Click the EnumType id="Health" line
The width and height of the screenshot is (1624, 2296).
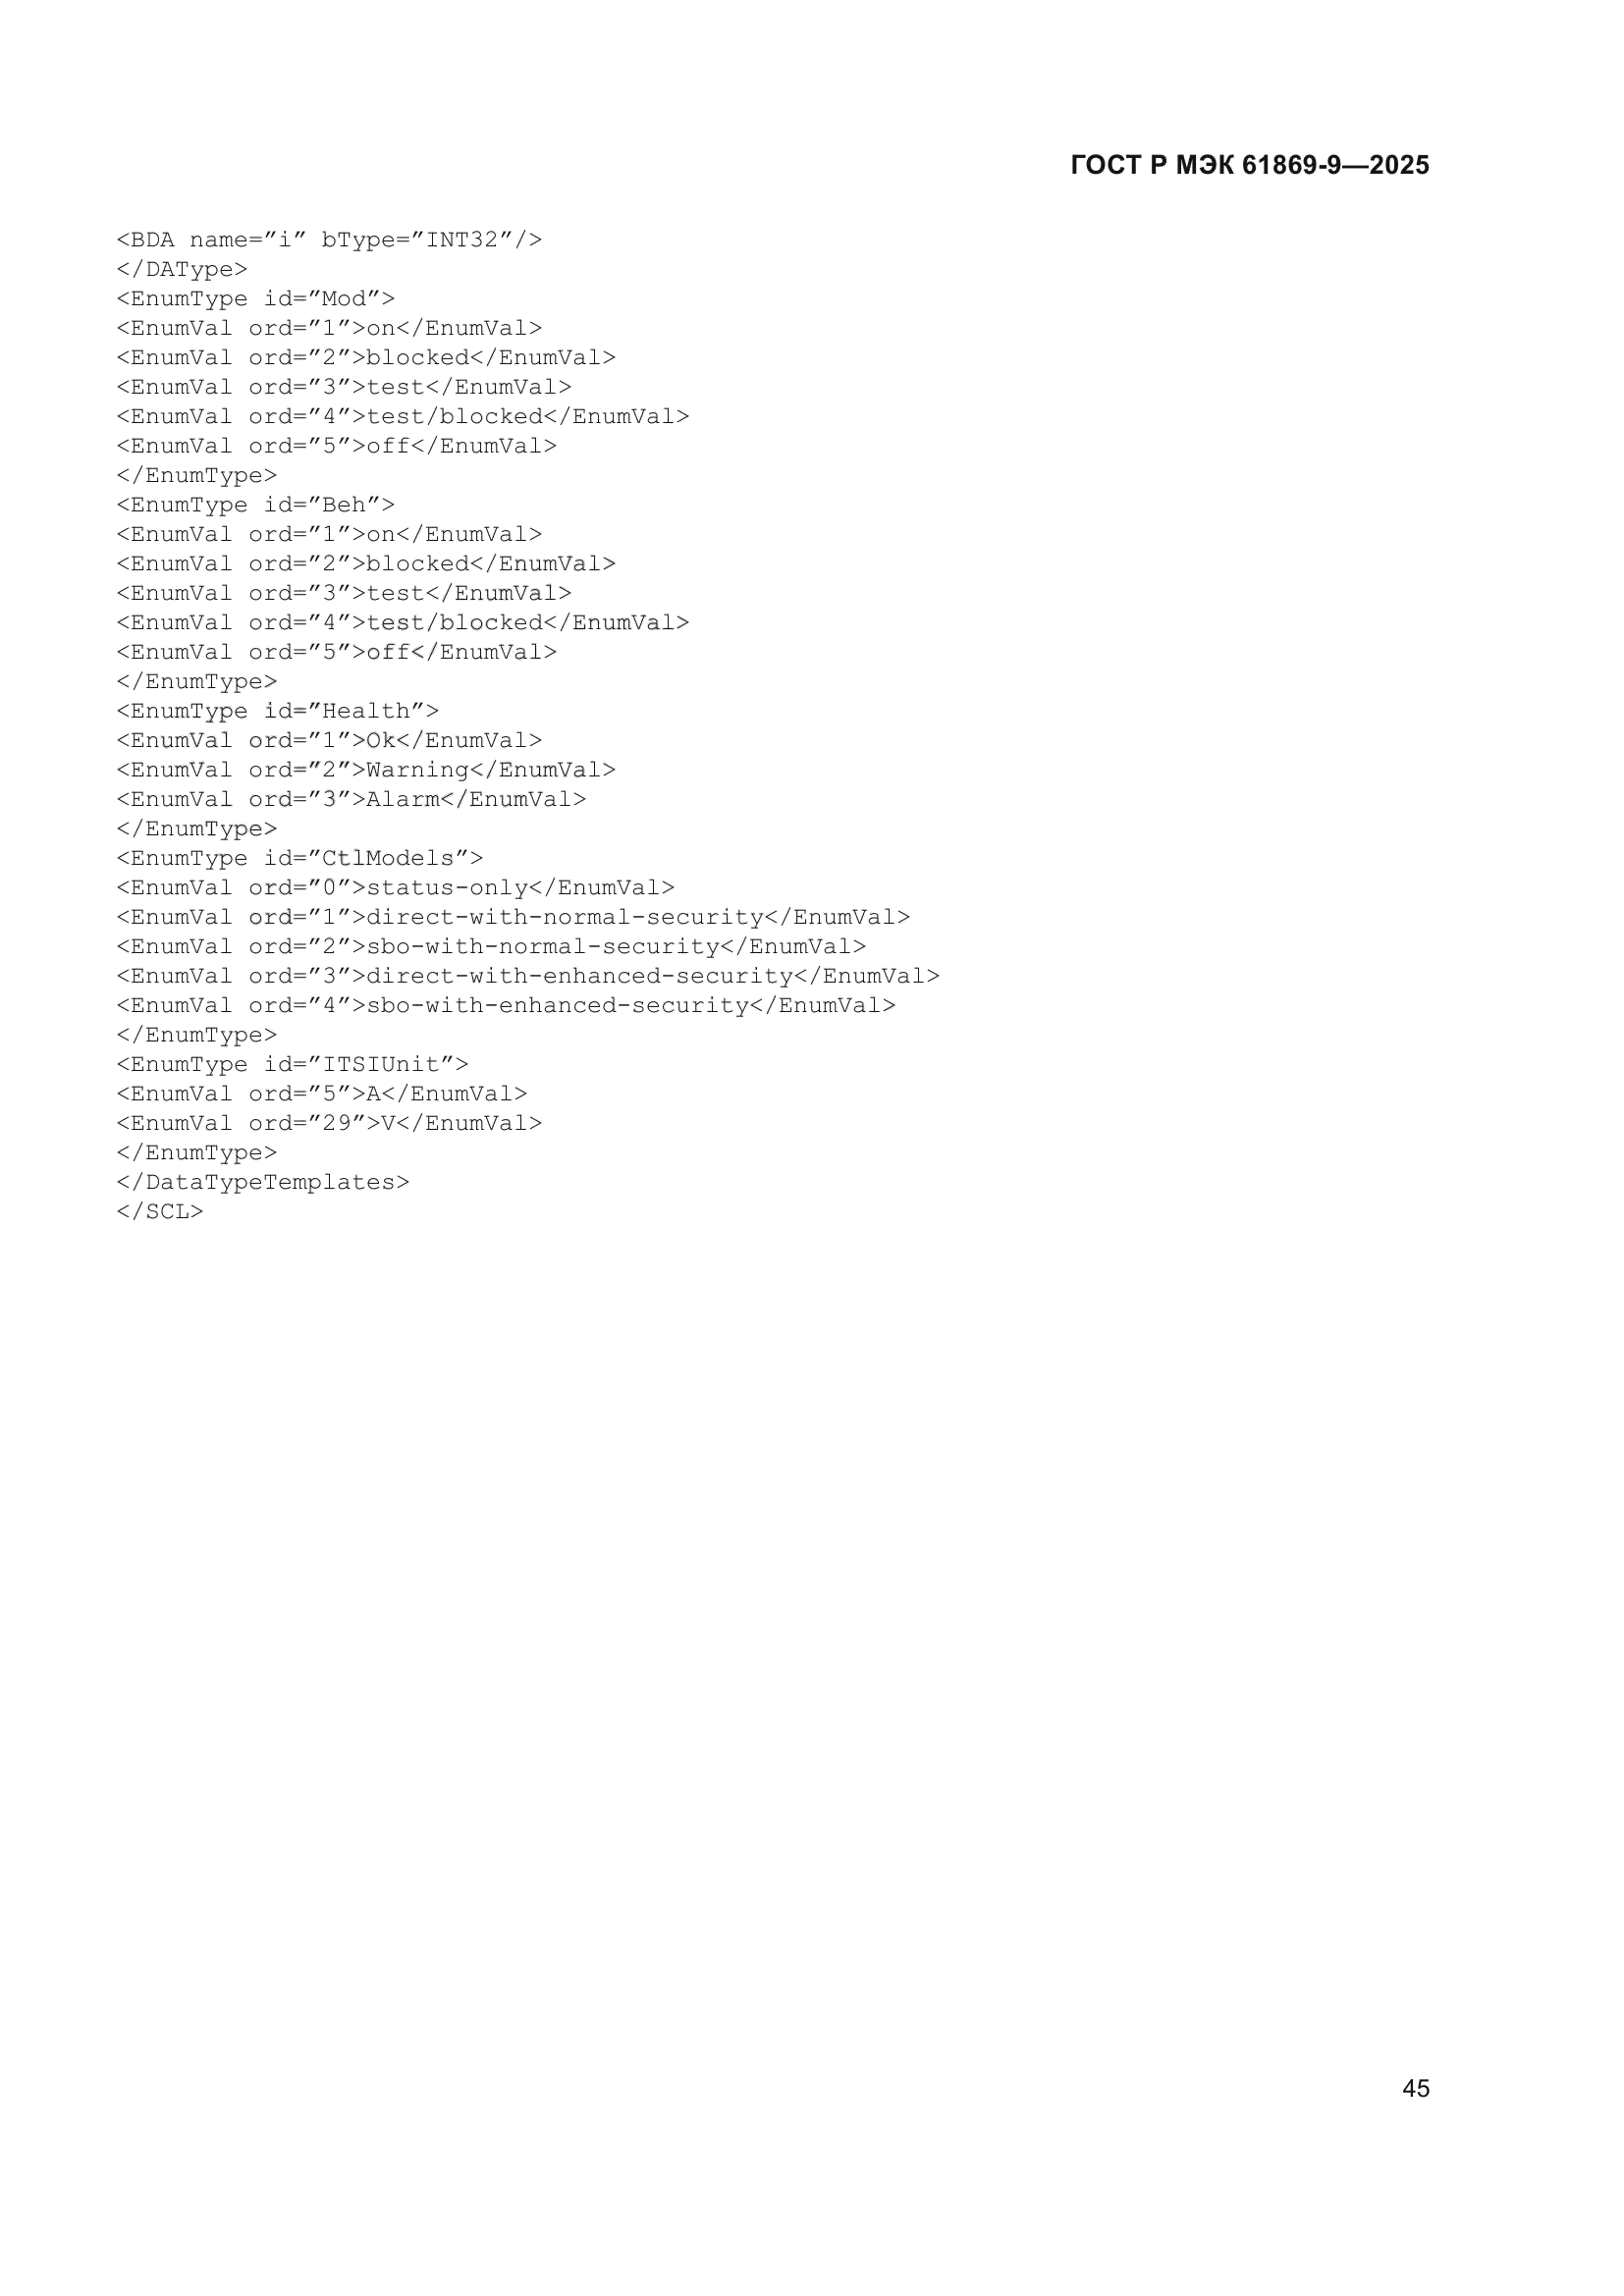pyautogui.click(x=278, y=711)
